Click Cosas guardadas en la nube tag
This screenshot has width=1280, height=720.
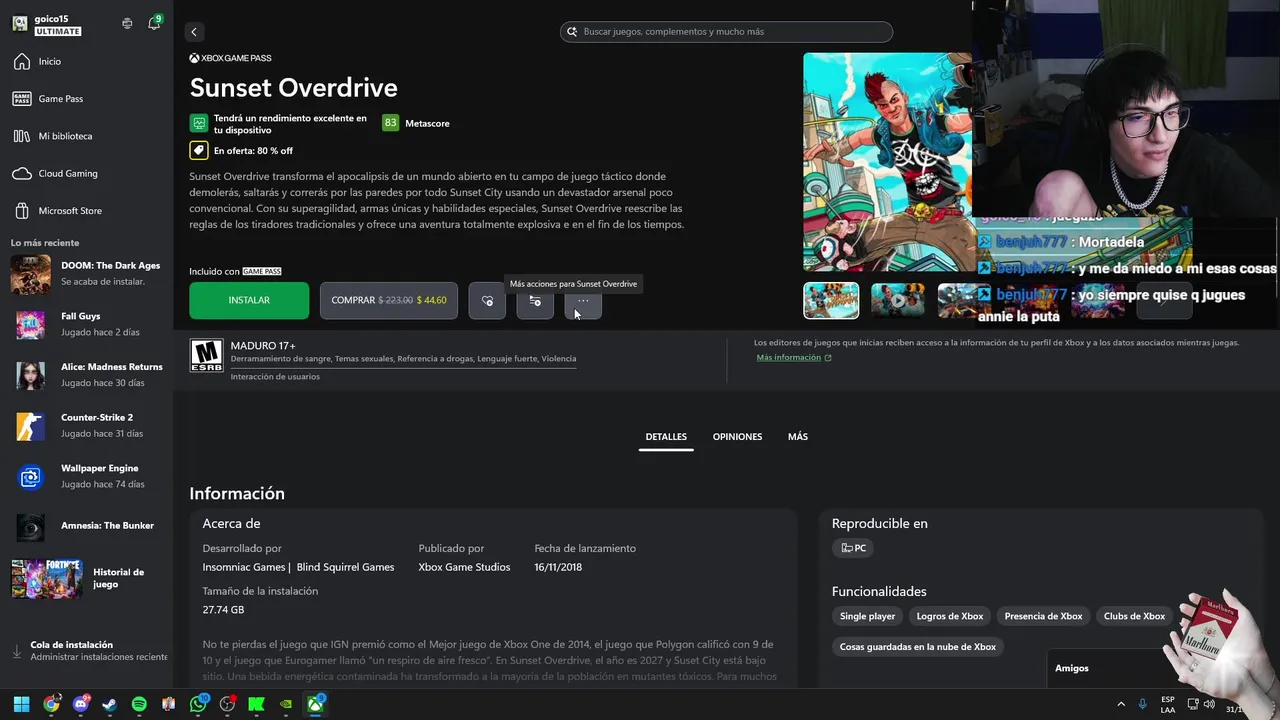pyautogui.click(x=917, y=647)
